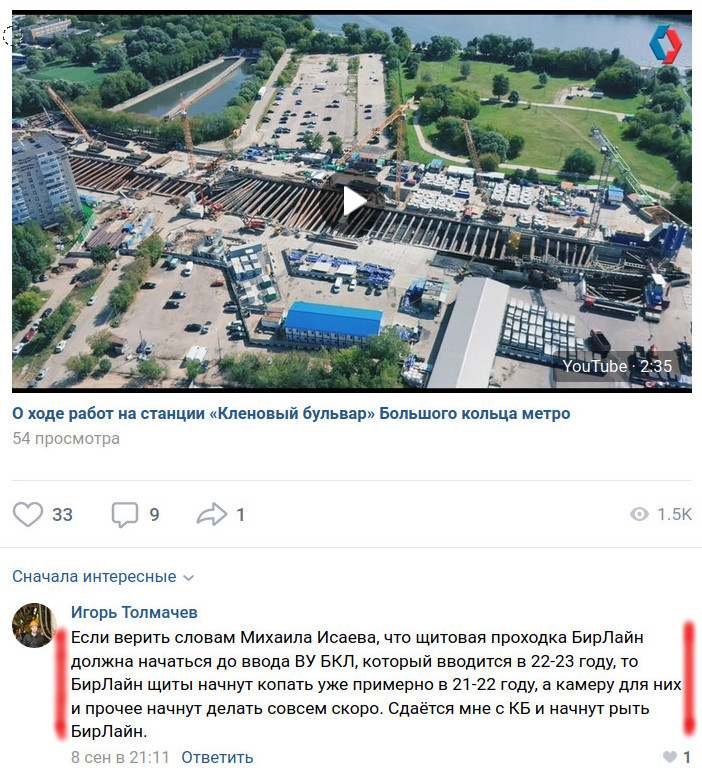Click the 54 просмотра view count text
Screen dimensions: 702x771
click(66, 438)
